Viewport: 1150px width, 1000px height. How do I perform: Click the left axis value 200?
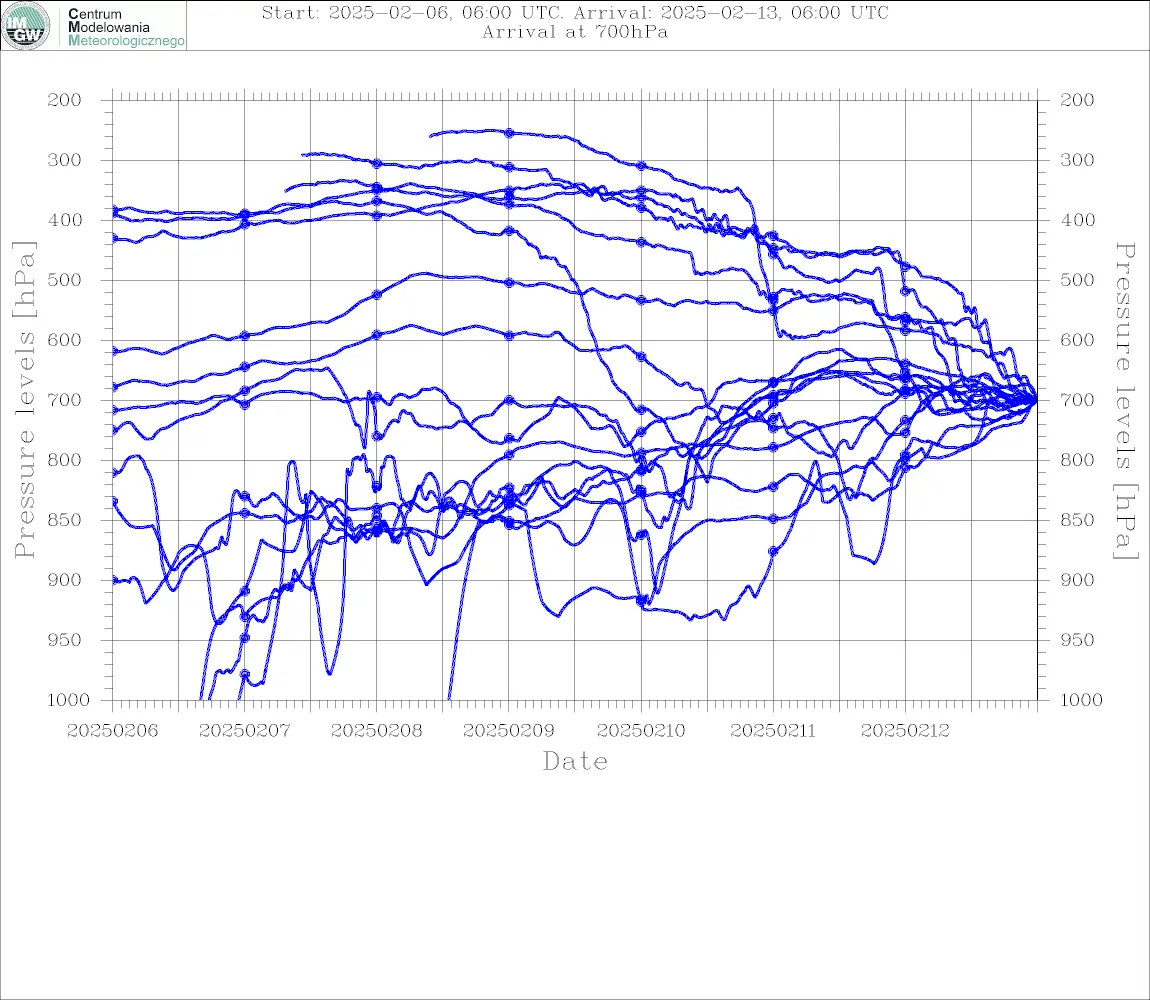65,100
